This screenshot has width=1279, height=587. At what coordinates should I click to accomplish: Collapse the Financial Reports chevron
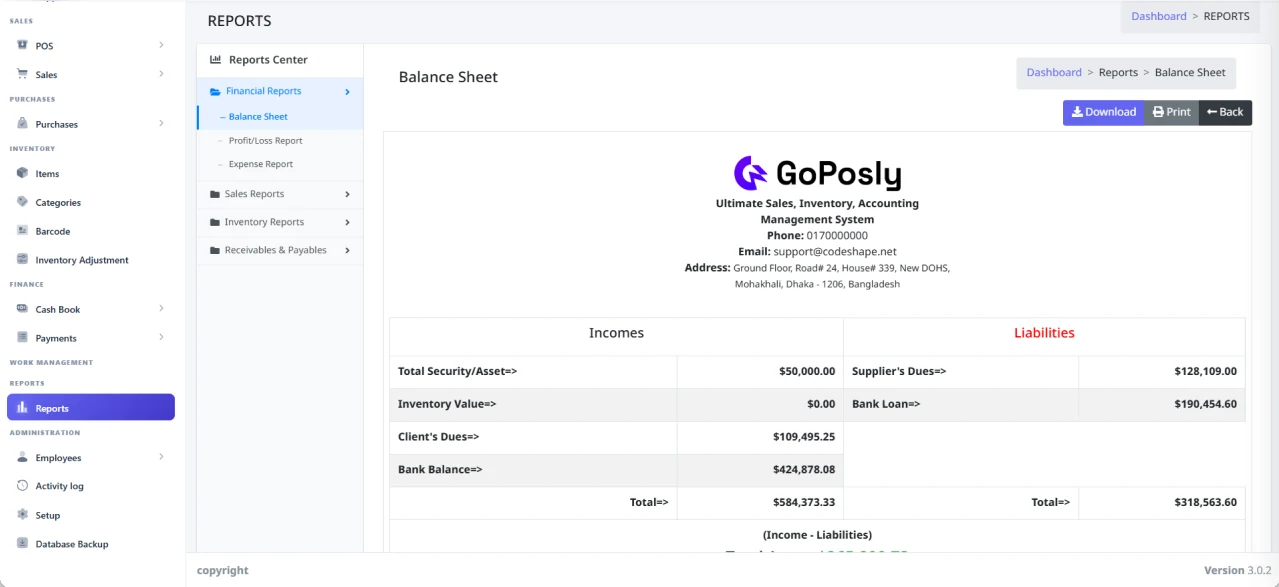[347, 92]
